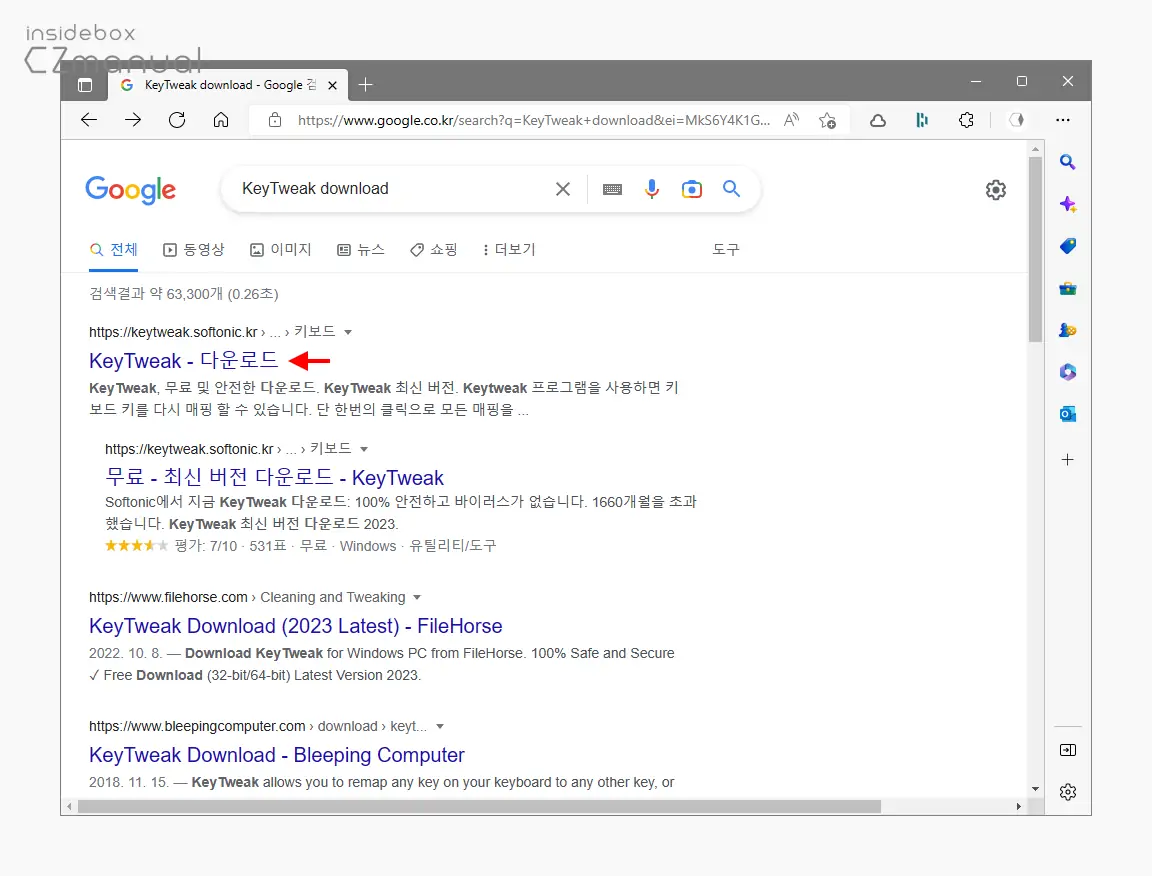This screenshot has width=1152, height=876.
Task: Open the Shopping icon in the sidebar
Action: point(1068,245)
